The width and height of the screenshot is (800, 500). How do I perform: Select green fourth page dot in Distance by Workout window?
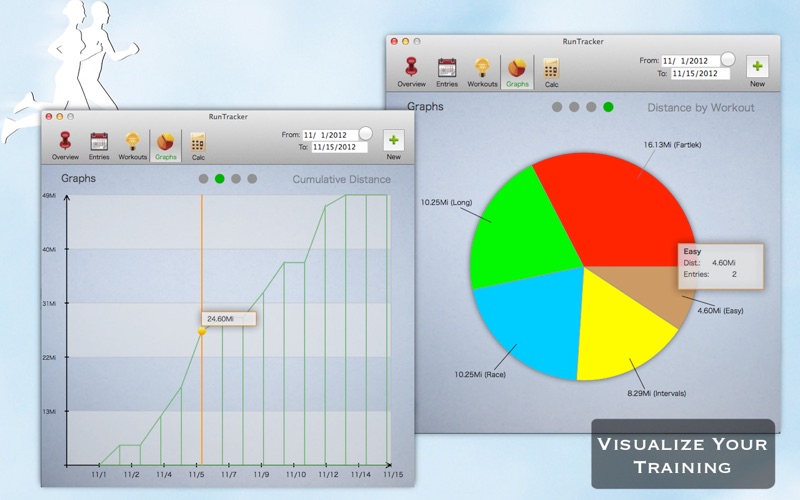(608, 107)
